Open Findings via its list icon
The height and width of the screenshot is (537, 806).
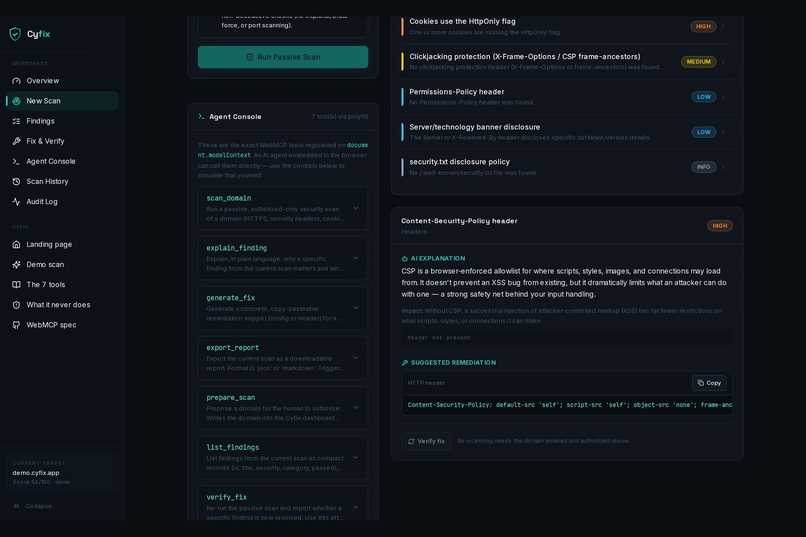16,121
